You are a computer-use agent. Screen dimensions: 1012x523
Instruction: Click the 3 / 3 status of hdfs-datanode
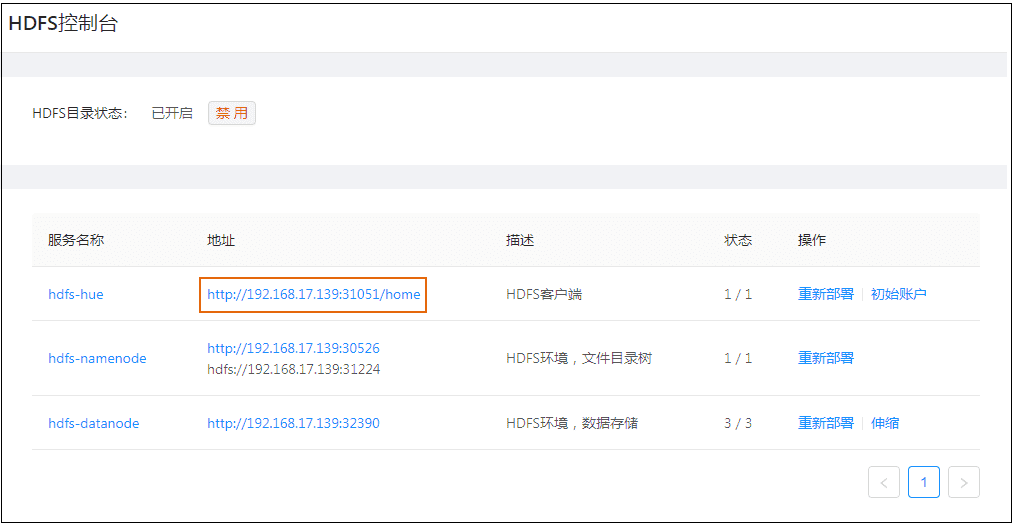(738, 423)
